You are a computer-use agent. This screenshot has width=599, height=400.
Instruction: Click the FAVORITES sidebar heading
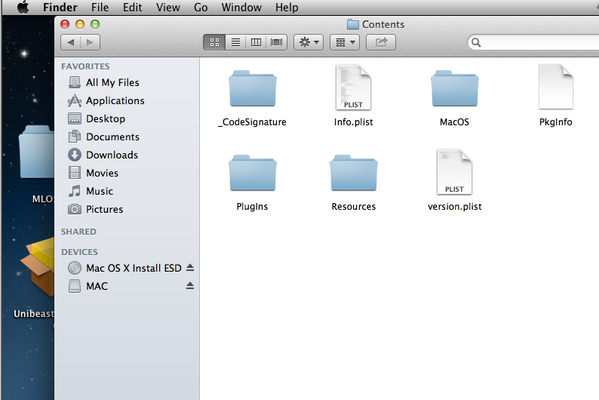click(x=86, y=66)
